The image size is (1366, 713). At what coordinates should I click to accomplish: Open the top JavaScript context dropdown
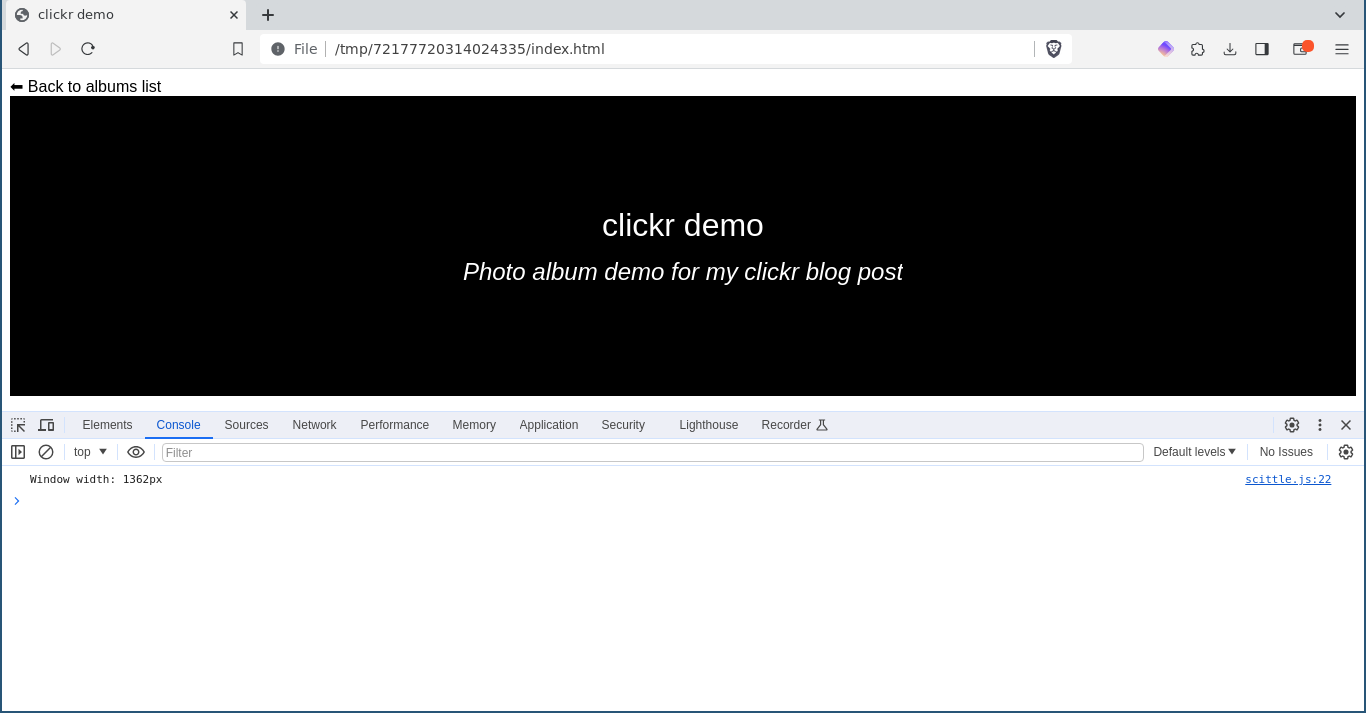[x=90, y=452]
